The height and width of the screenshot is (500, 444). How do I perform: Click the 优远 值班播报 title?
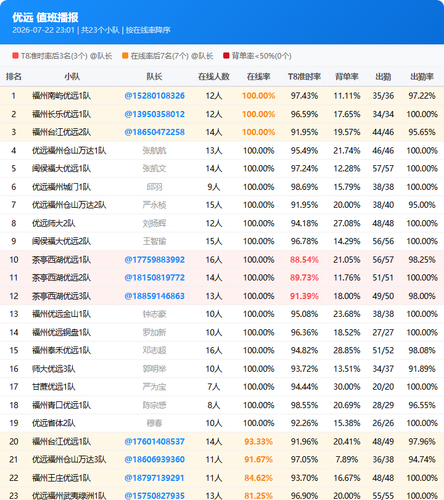coord(45,17)
